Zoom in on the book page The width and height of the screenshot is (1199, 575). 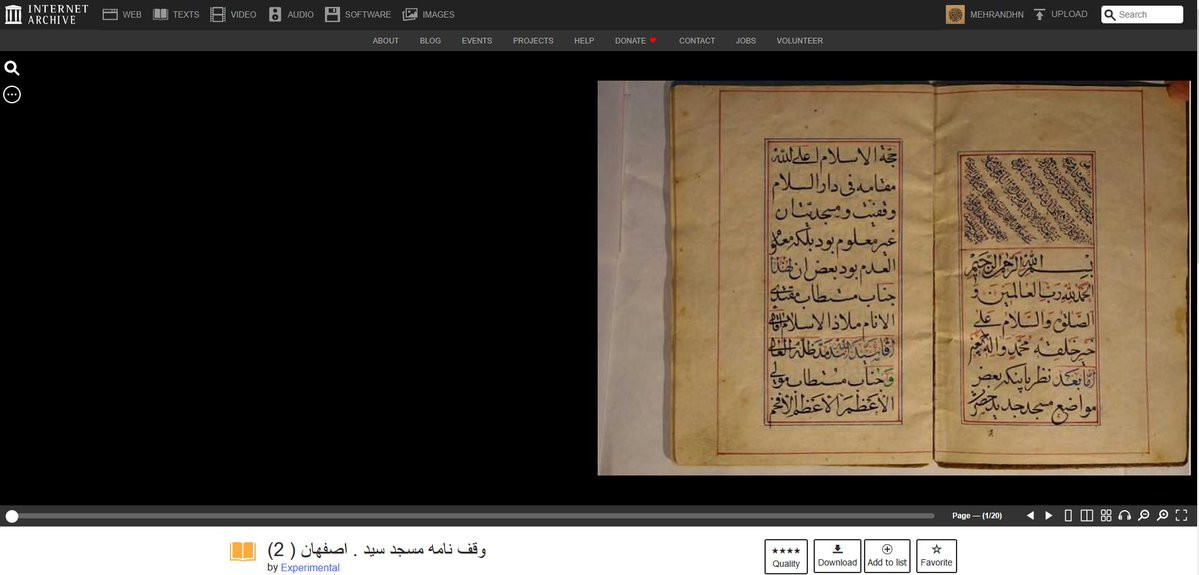1163,516
